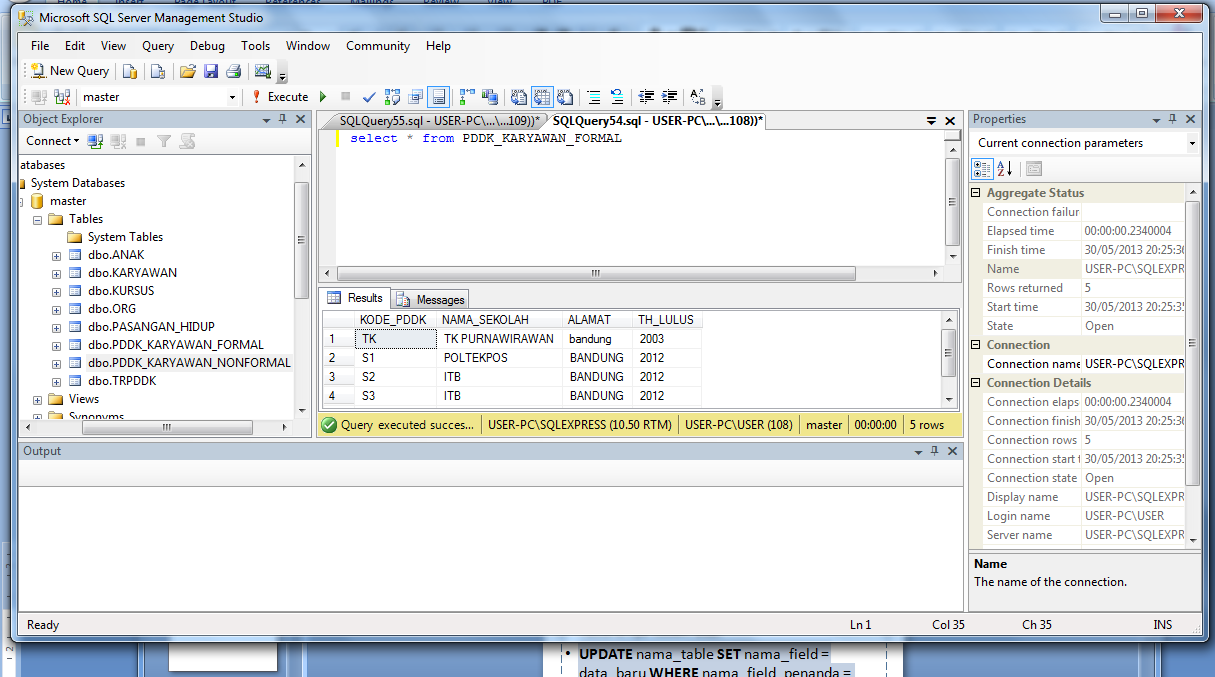Comment out selected lines icon
The width and height of the screenshot is (1215, 677).
pyautogui.click(x=593, y=97)
